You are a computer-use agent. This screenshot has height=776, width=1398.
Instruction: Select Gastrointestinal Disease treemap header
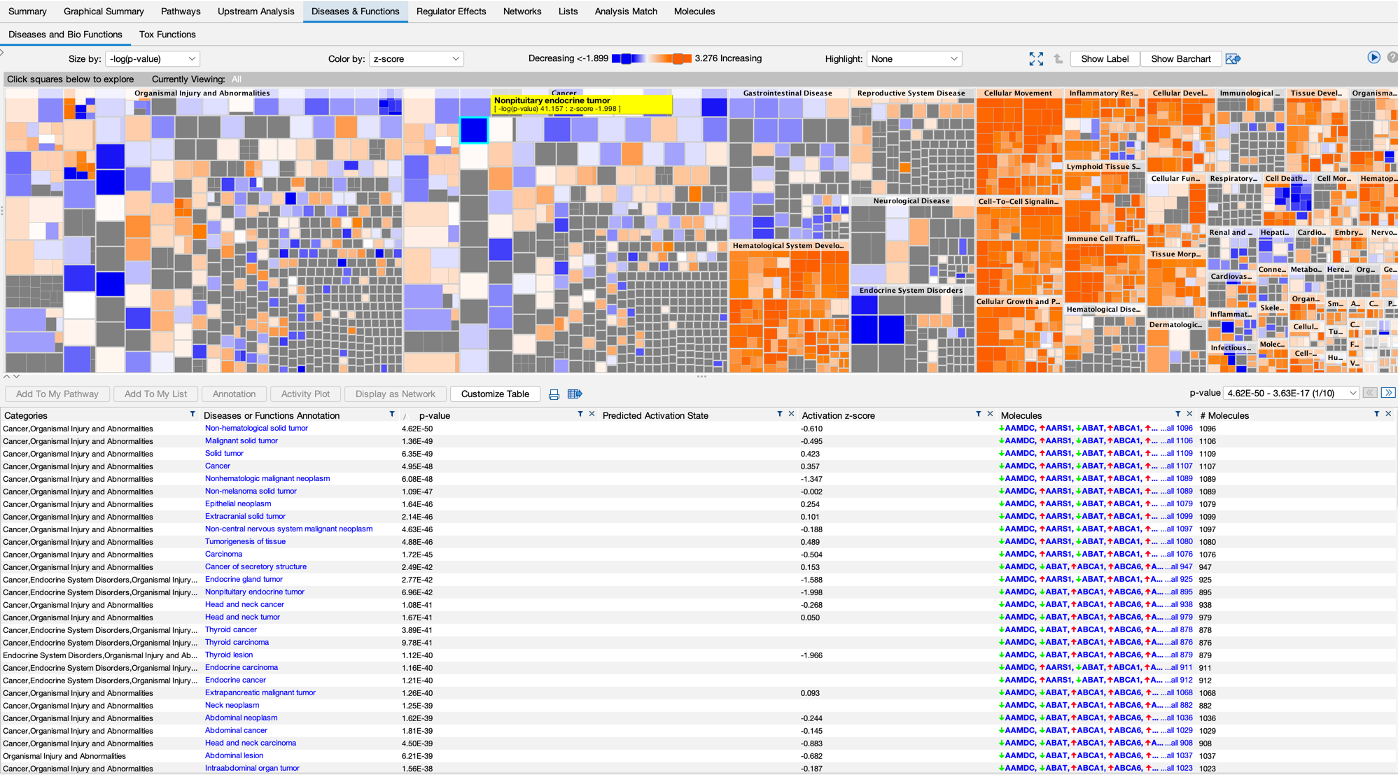[x=788, y=93]
